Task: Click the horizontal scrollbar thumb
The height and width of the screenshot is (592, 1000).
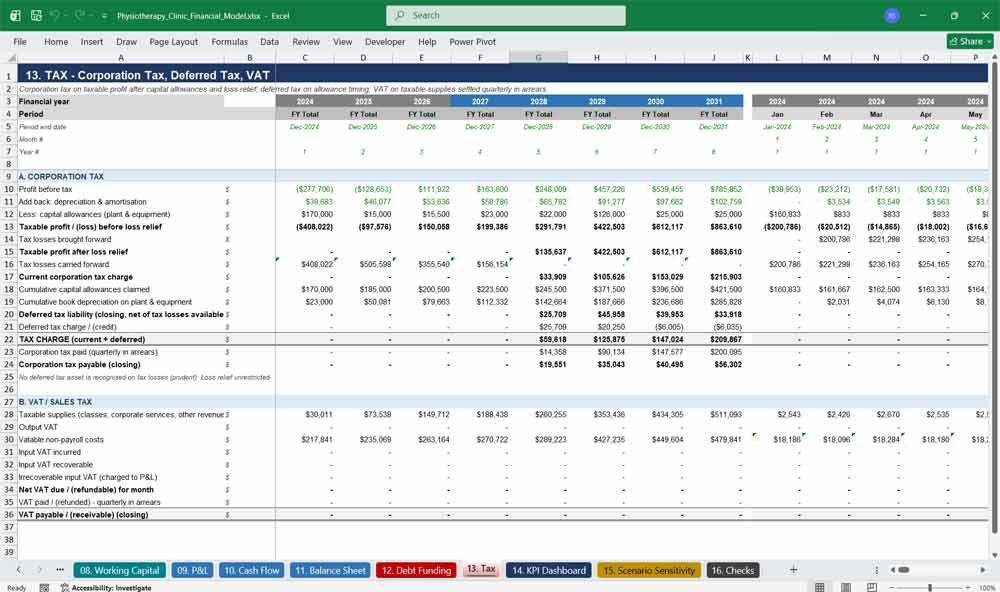Action: coord(904,570)
